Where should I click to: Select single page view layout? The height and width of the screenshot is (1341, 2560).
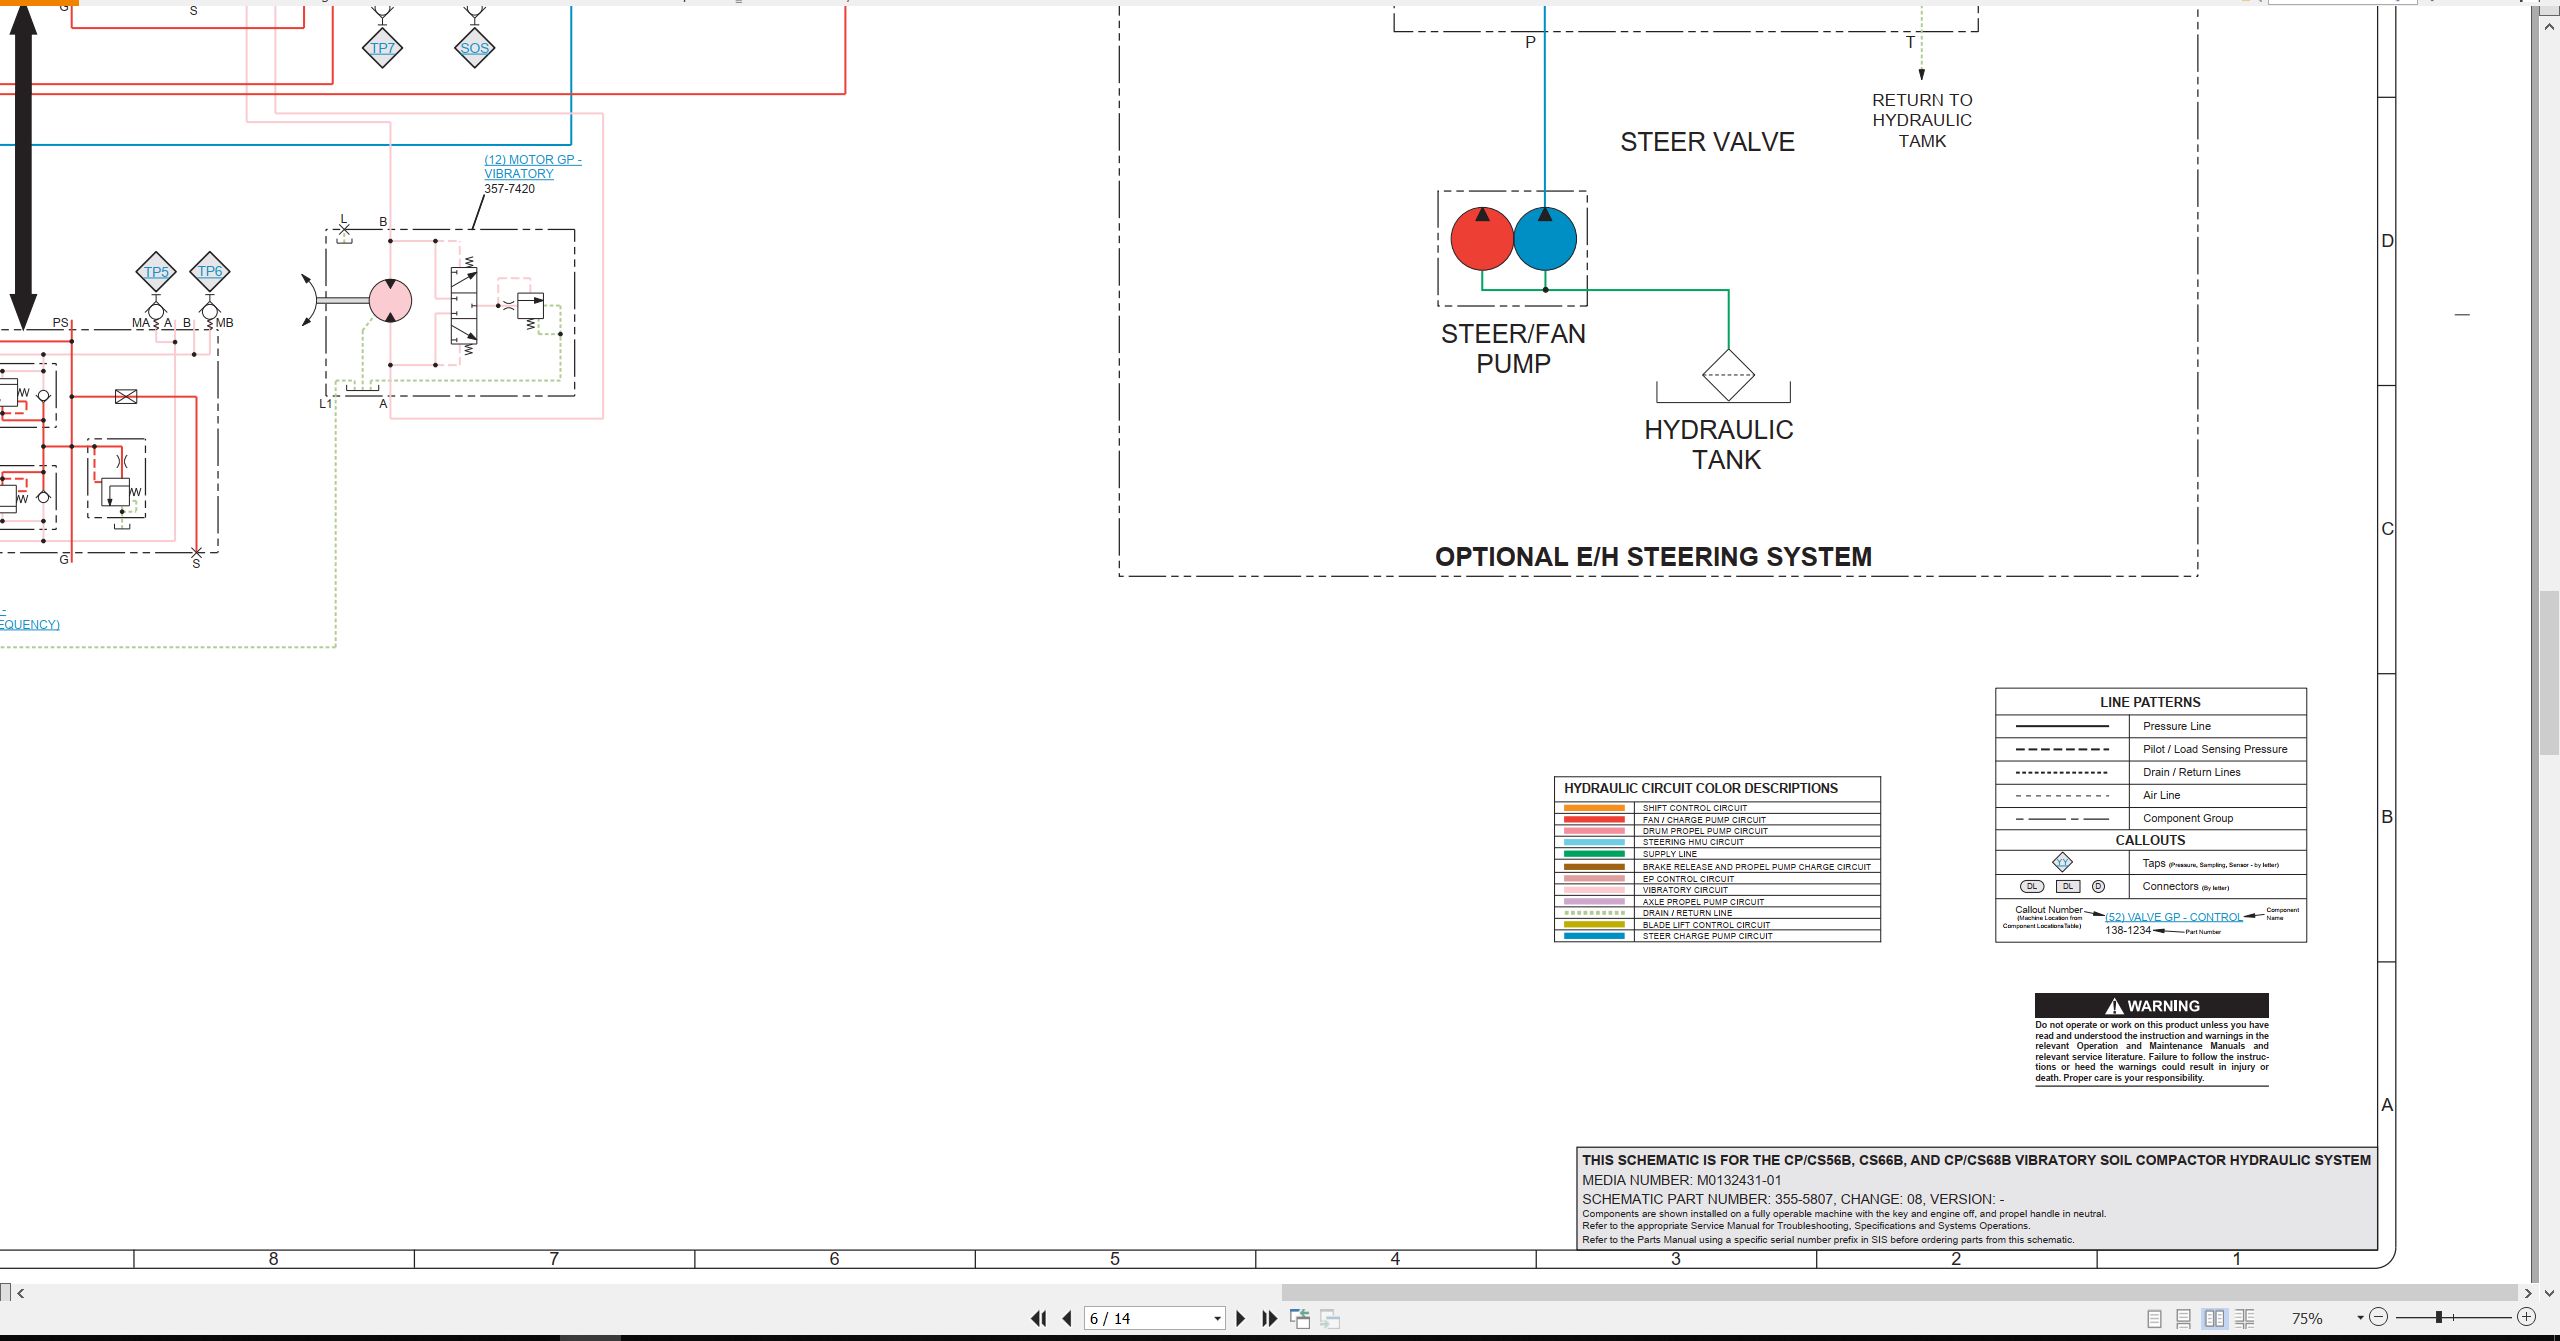(2154, 1319)
